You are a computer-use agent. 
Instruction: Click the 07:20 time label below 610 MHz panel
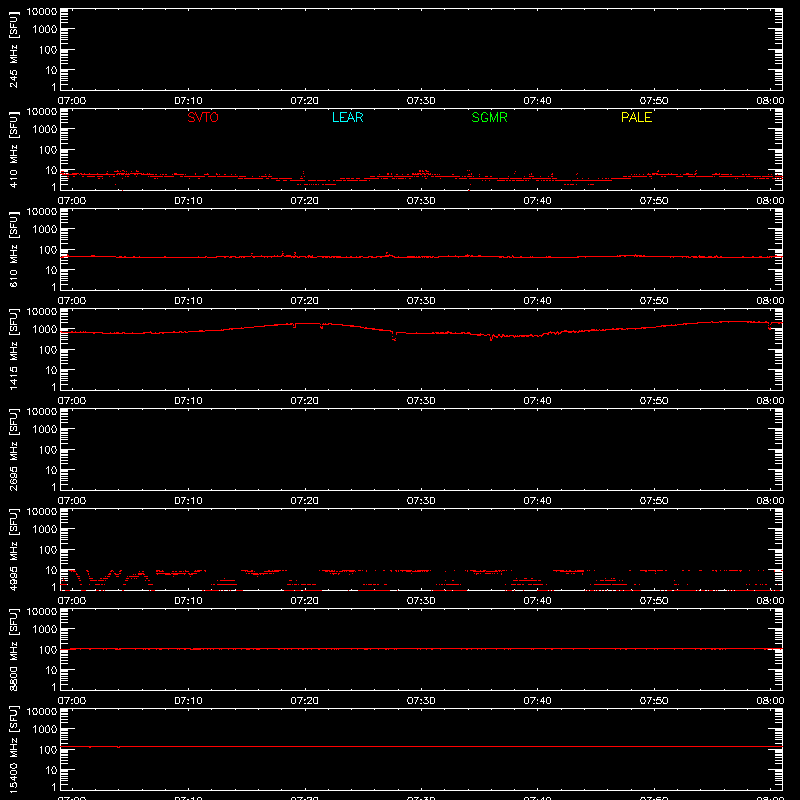coord(305,301)
